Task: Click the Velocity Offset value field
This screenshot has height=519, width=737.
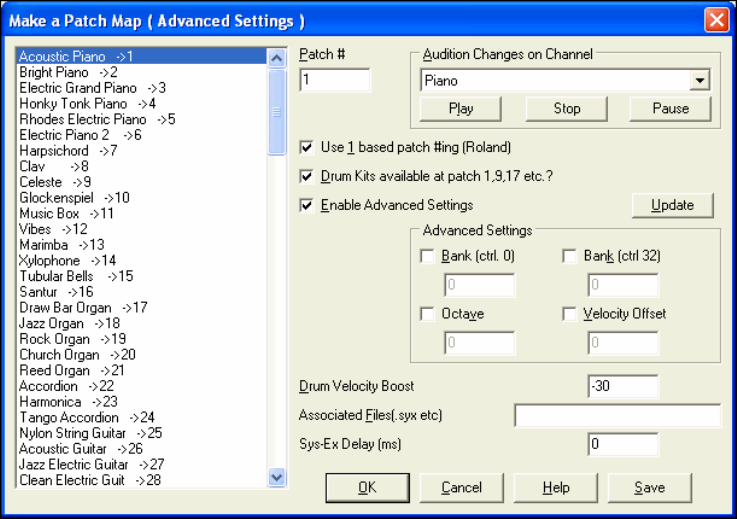Action: tap(623, 343)
